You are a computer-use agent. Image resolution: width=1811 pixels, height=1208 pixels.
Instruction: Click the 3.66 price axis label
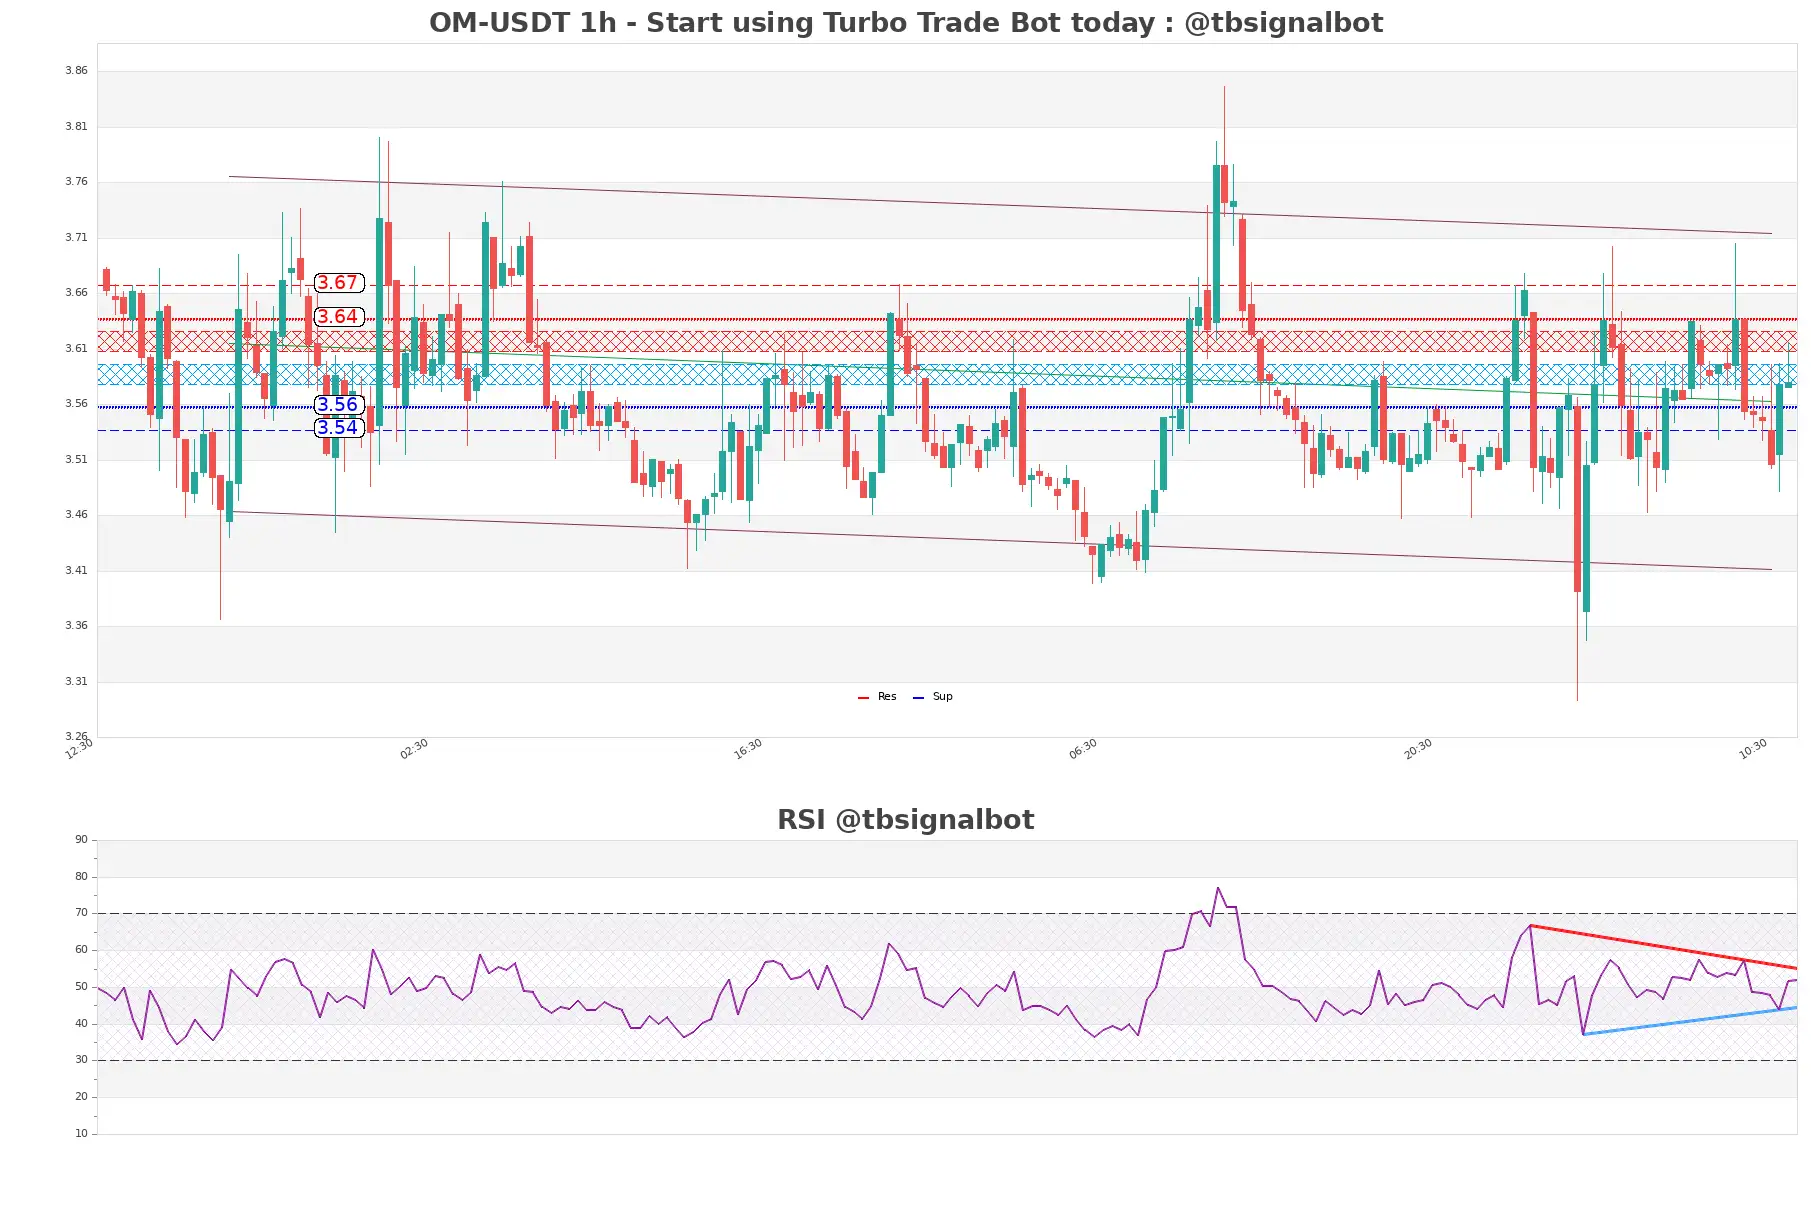click(x=76, y=293)
